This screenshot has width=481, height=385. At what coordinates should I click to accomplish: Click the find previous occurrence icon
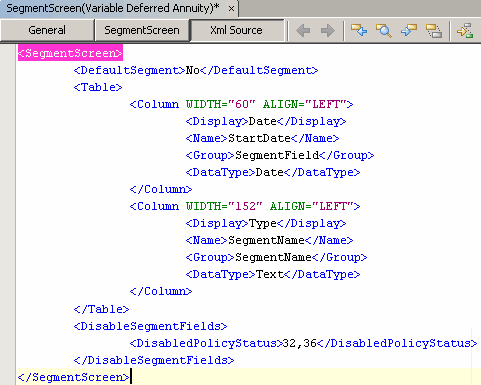point(359,31)
